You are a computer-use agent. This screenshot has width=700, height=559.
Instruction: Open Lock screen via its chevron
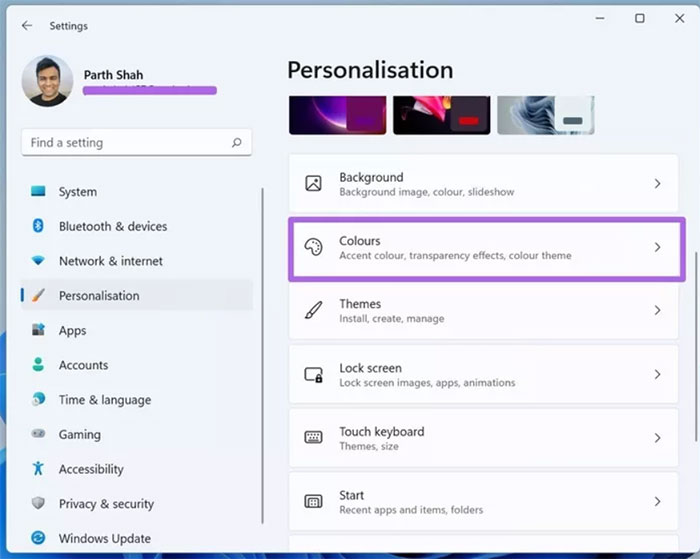657,374
